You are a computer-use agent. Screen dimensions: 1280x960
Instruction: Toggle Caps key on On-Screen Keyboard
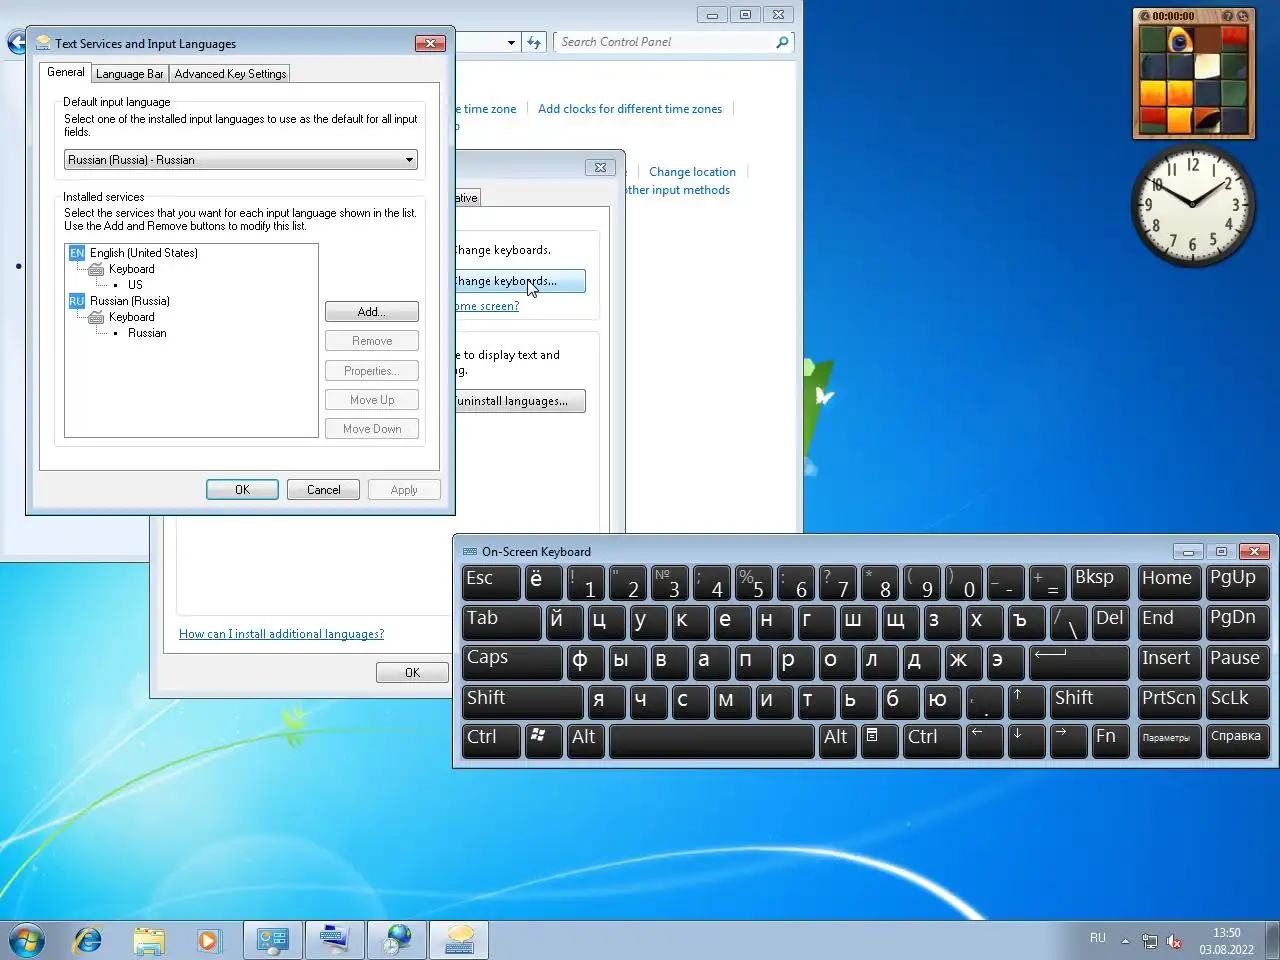point(511,661)
